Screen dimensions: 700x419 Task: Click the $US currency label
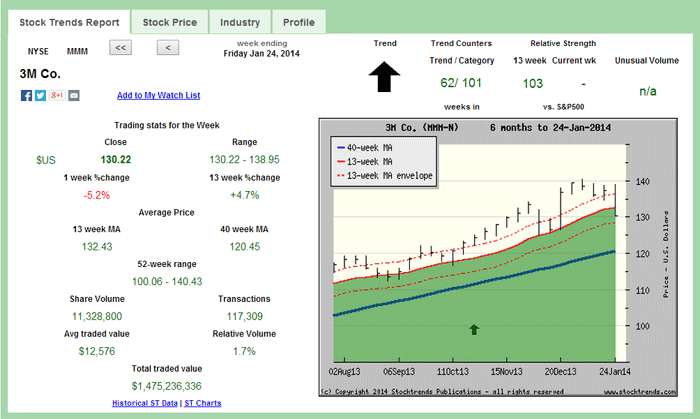pos(46,160)
